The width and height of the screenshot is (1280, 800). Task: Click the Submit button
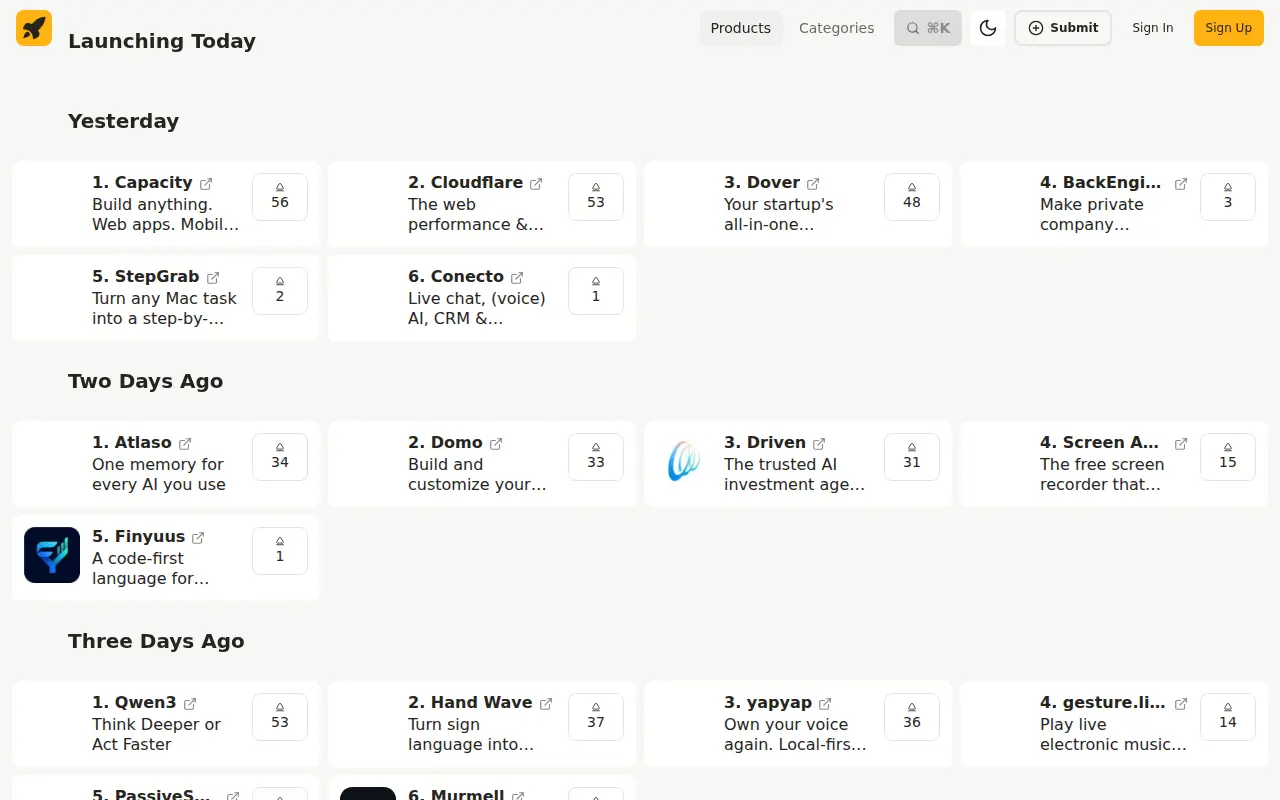click(x=1063, y=28)
